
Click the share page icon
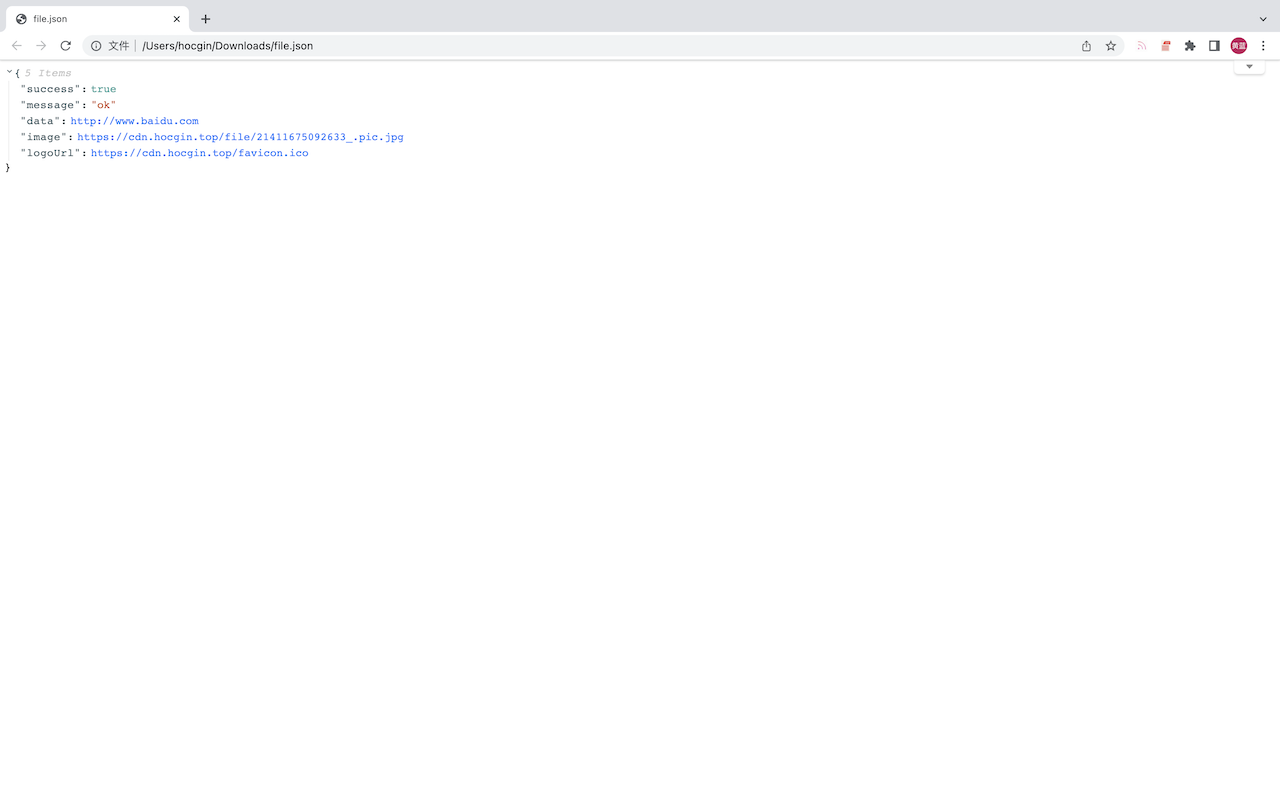1087,46
